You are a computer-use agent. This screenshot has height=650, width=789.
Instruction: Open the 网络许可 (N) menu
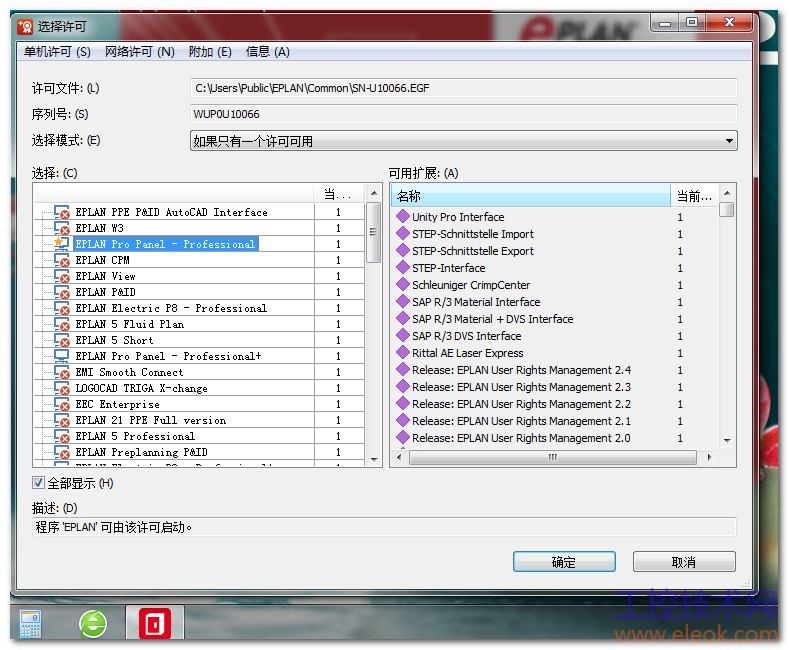[140, 52]
